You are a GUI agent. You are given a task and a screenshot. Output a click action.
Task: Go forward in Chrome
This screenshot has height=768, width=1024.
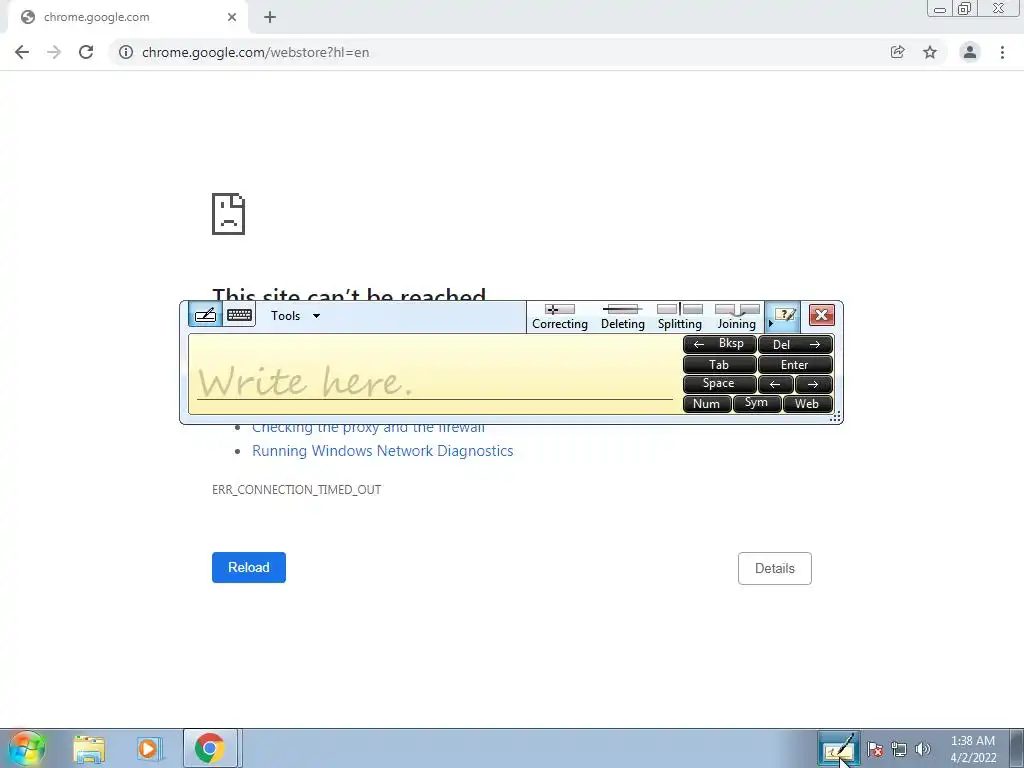tap(54, 52)
